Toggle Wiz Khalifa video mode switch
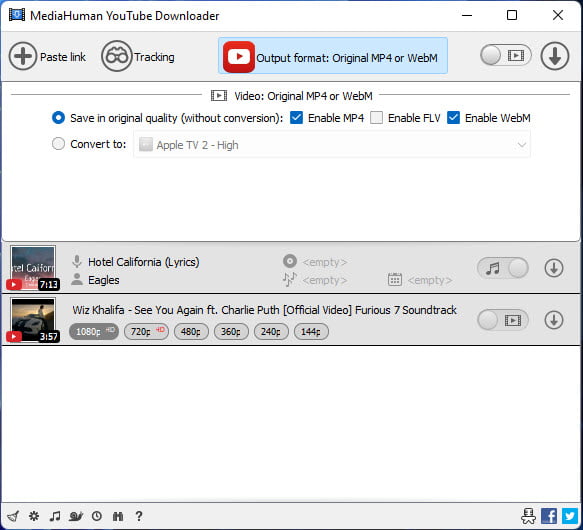This screenshot has width=583, height=530. pyautogui.click(x=503, y=320)
